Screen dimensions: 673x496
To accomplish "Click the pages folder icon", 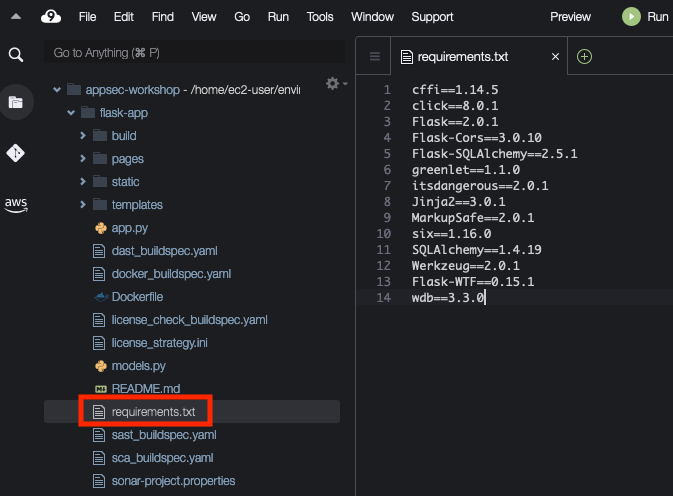I will coord(100,159).
